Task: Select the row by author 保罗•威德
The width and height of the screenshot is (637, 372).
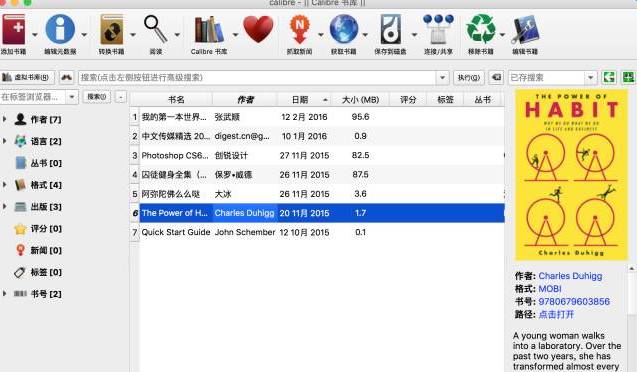Action: point(317,175)
